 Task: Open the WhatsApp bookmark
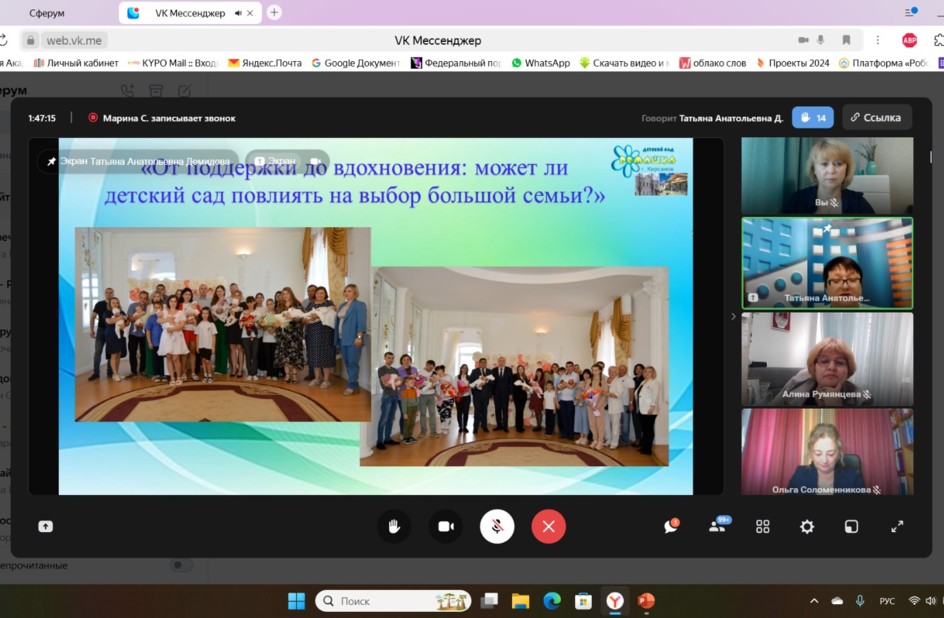pos(540,63)
